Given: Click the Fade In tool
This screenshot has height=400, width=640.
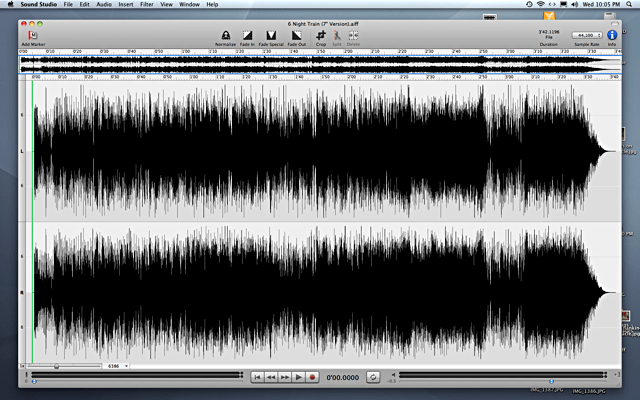Looking at the screenshot, I should point(247,35).
